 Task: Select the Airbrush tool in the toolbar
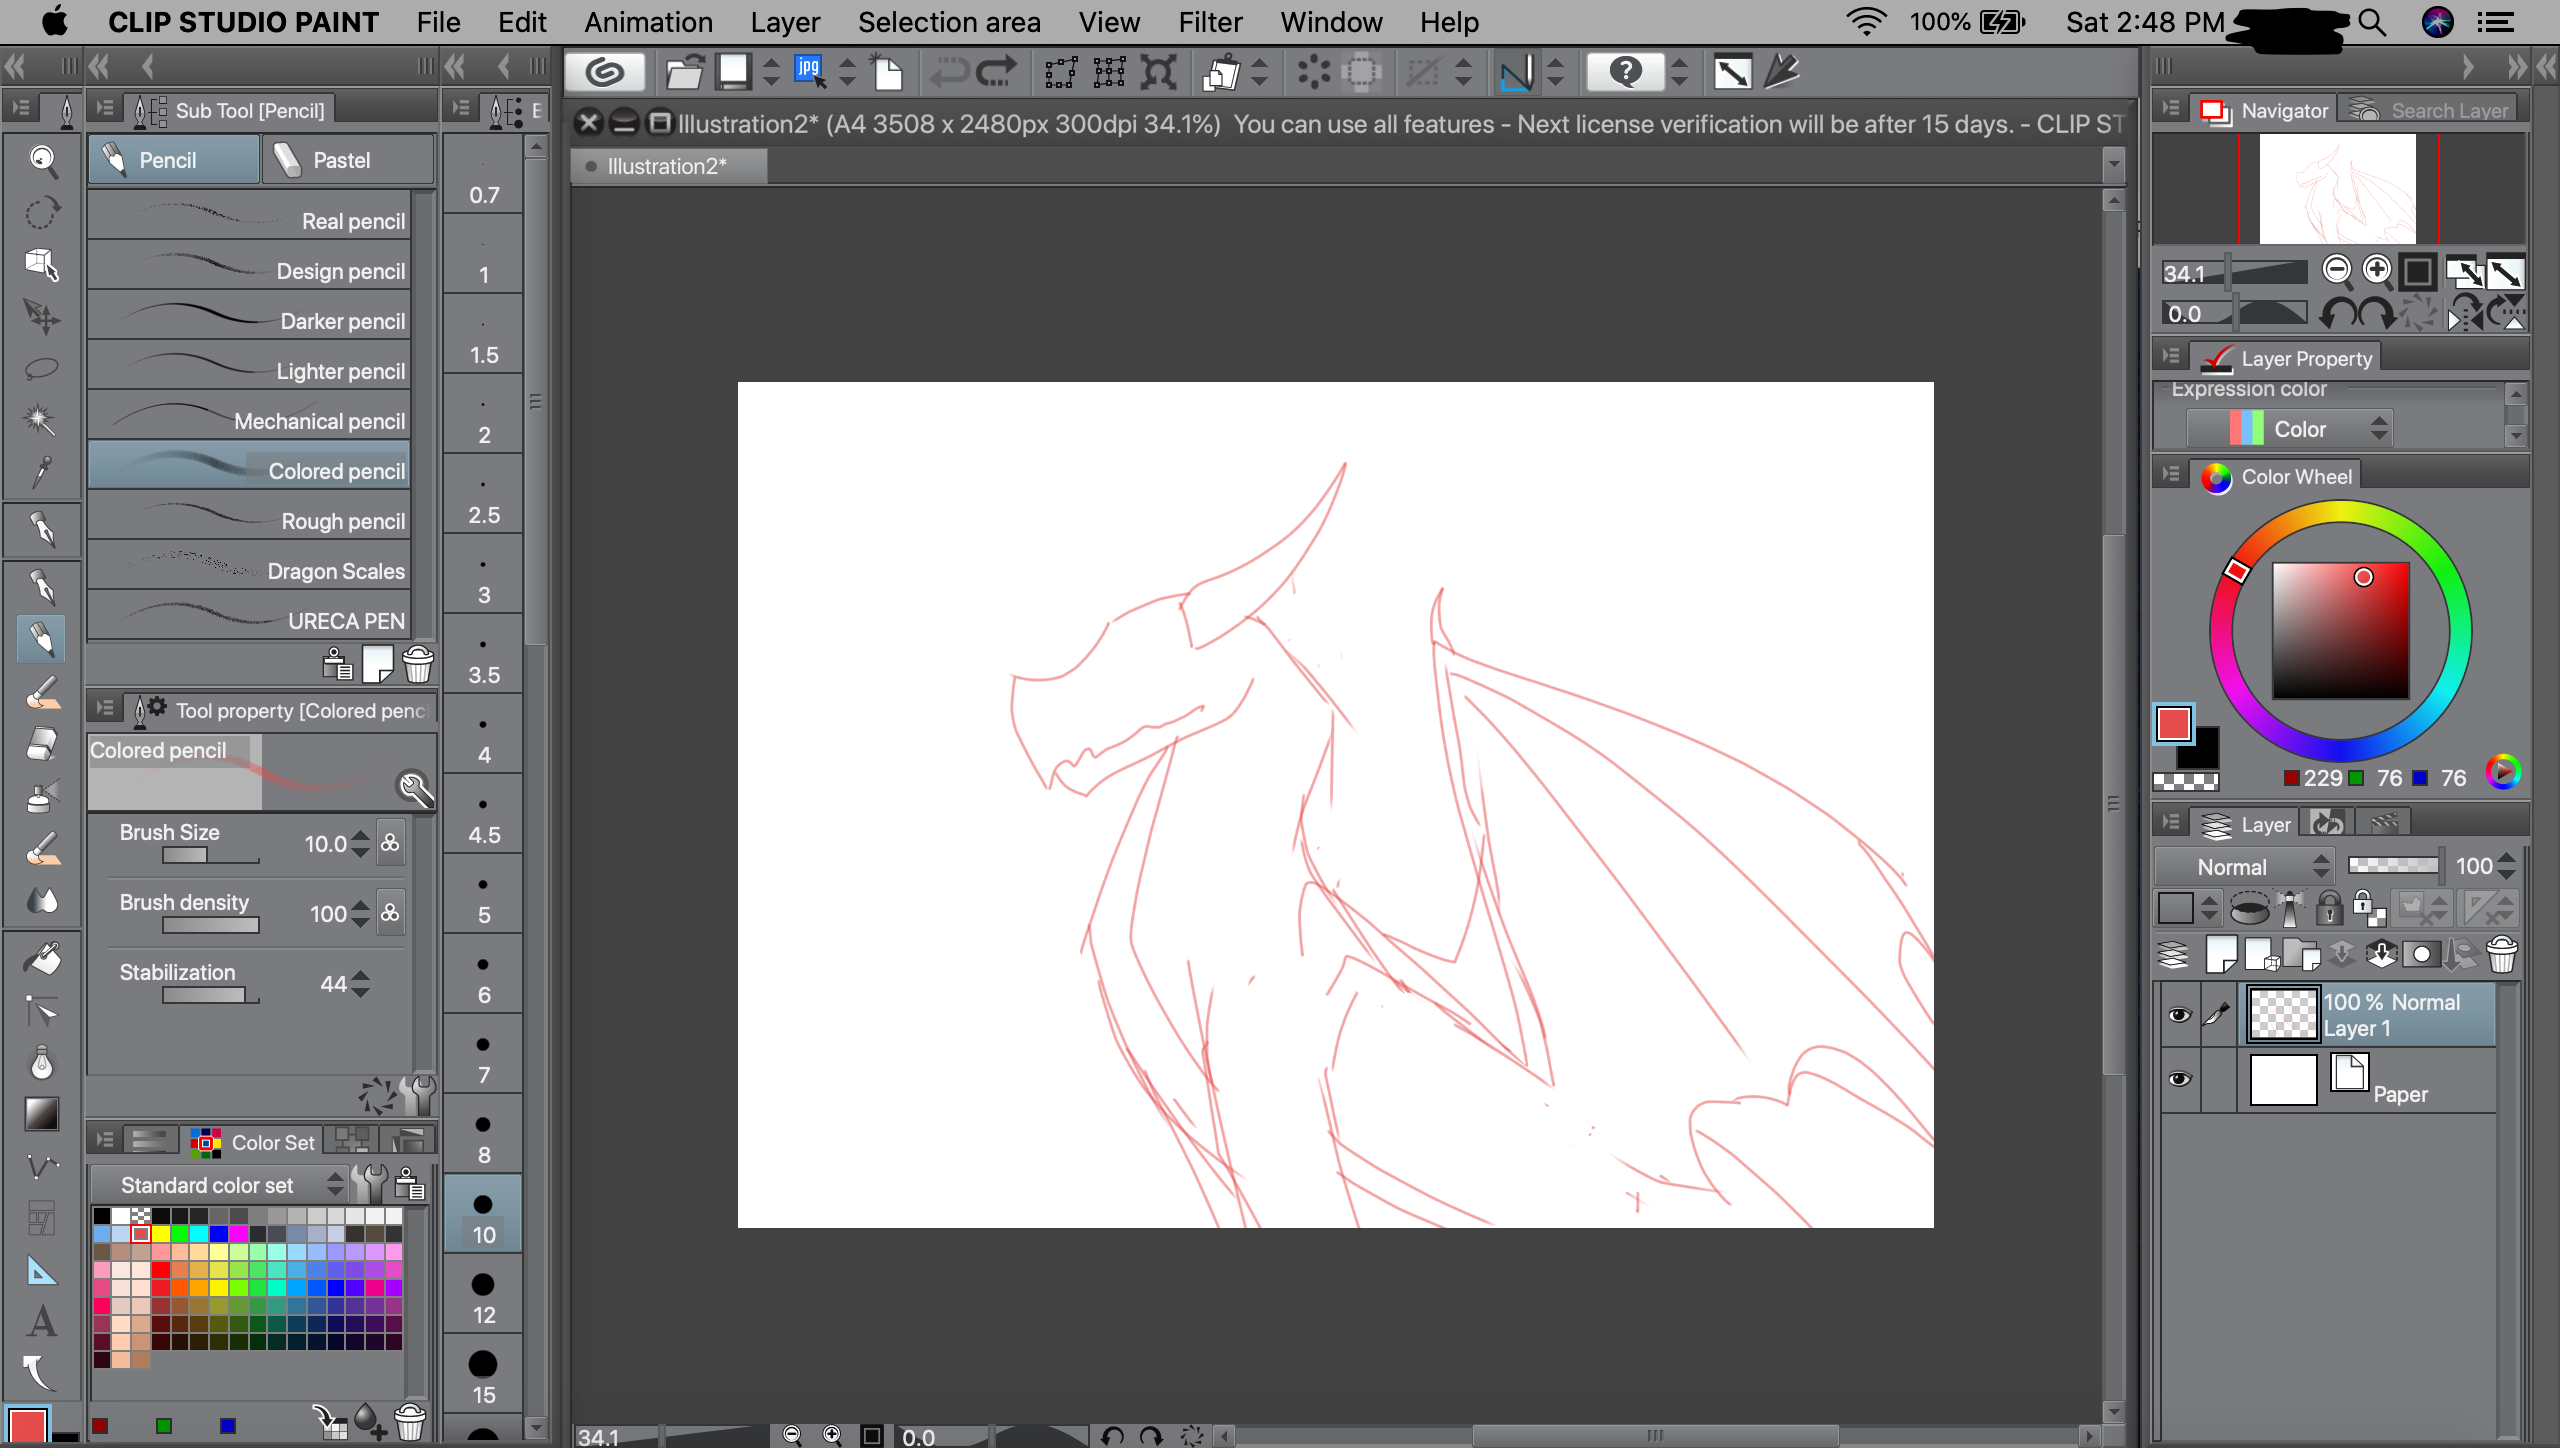tap(42, 796)
